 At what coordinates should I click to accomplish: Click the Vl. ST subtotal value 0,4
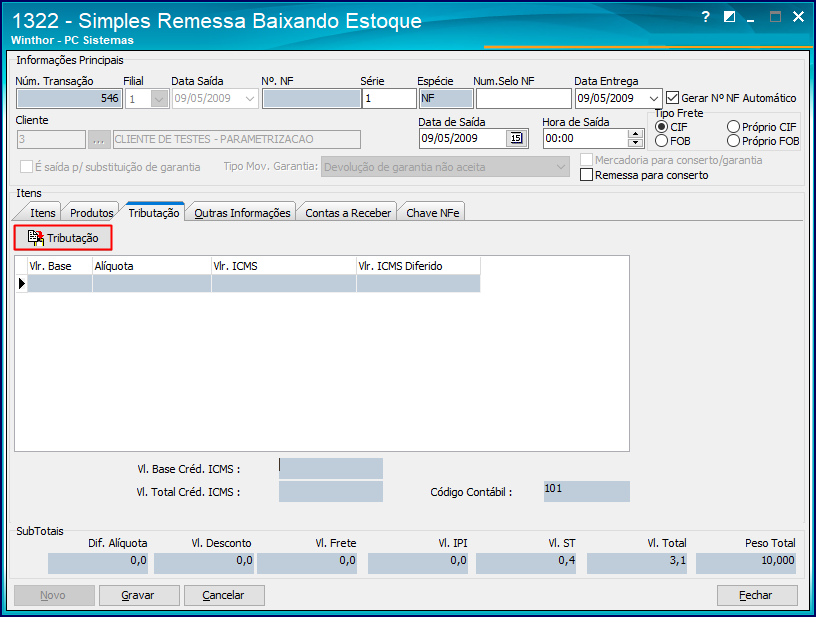(526, 563)
